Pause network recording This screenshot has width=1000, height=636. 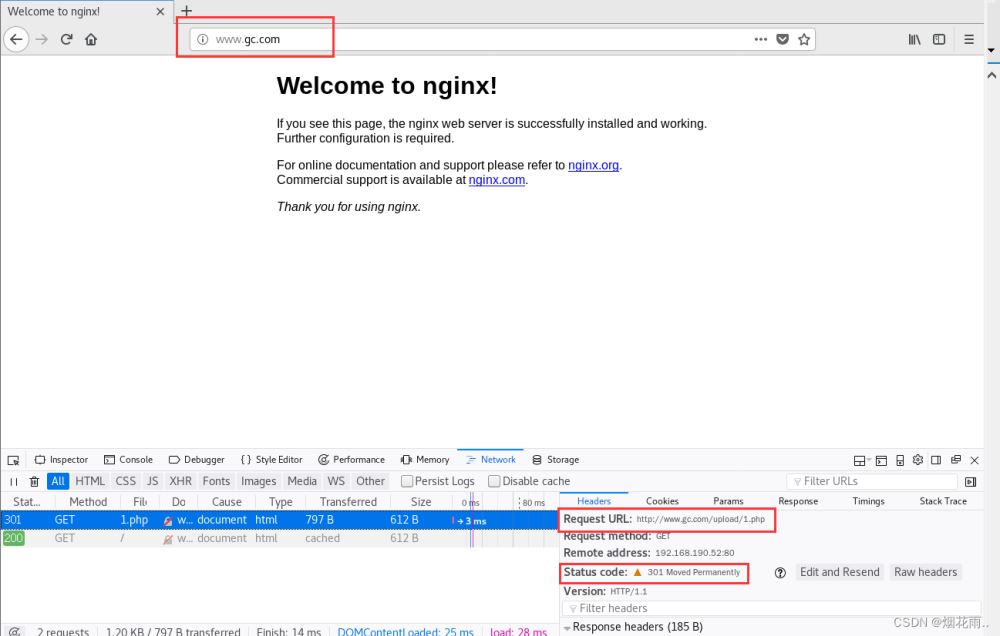[x=13, y=482]
